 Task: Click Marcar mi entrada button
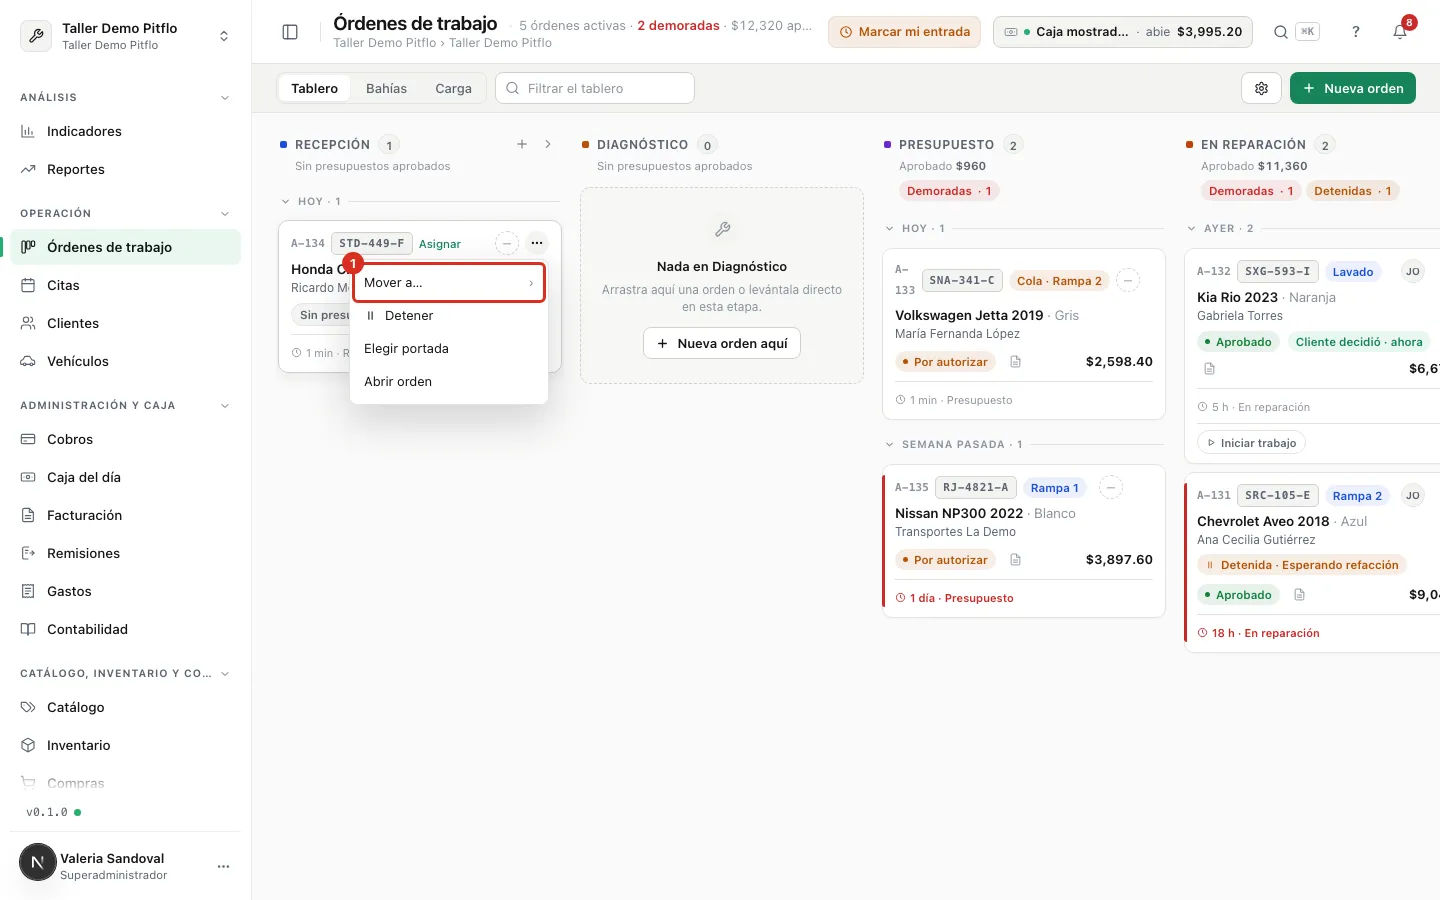click(904, 32)
